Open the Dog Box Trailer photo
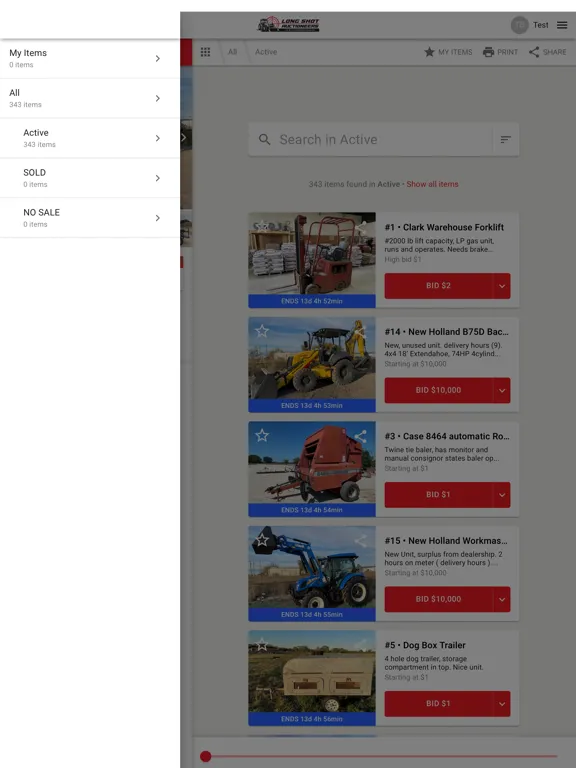 (x=312, y=671)
